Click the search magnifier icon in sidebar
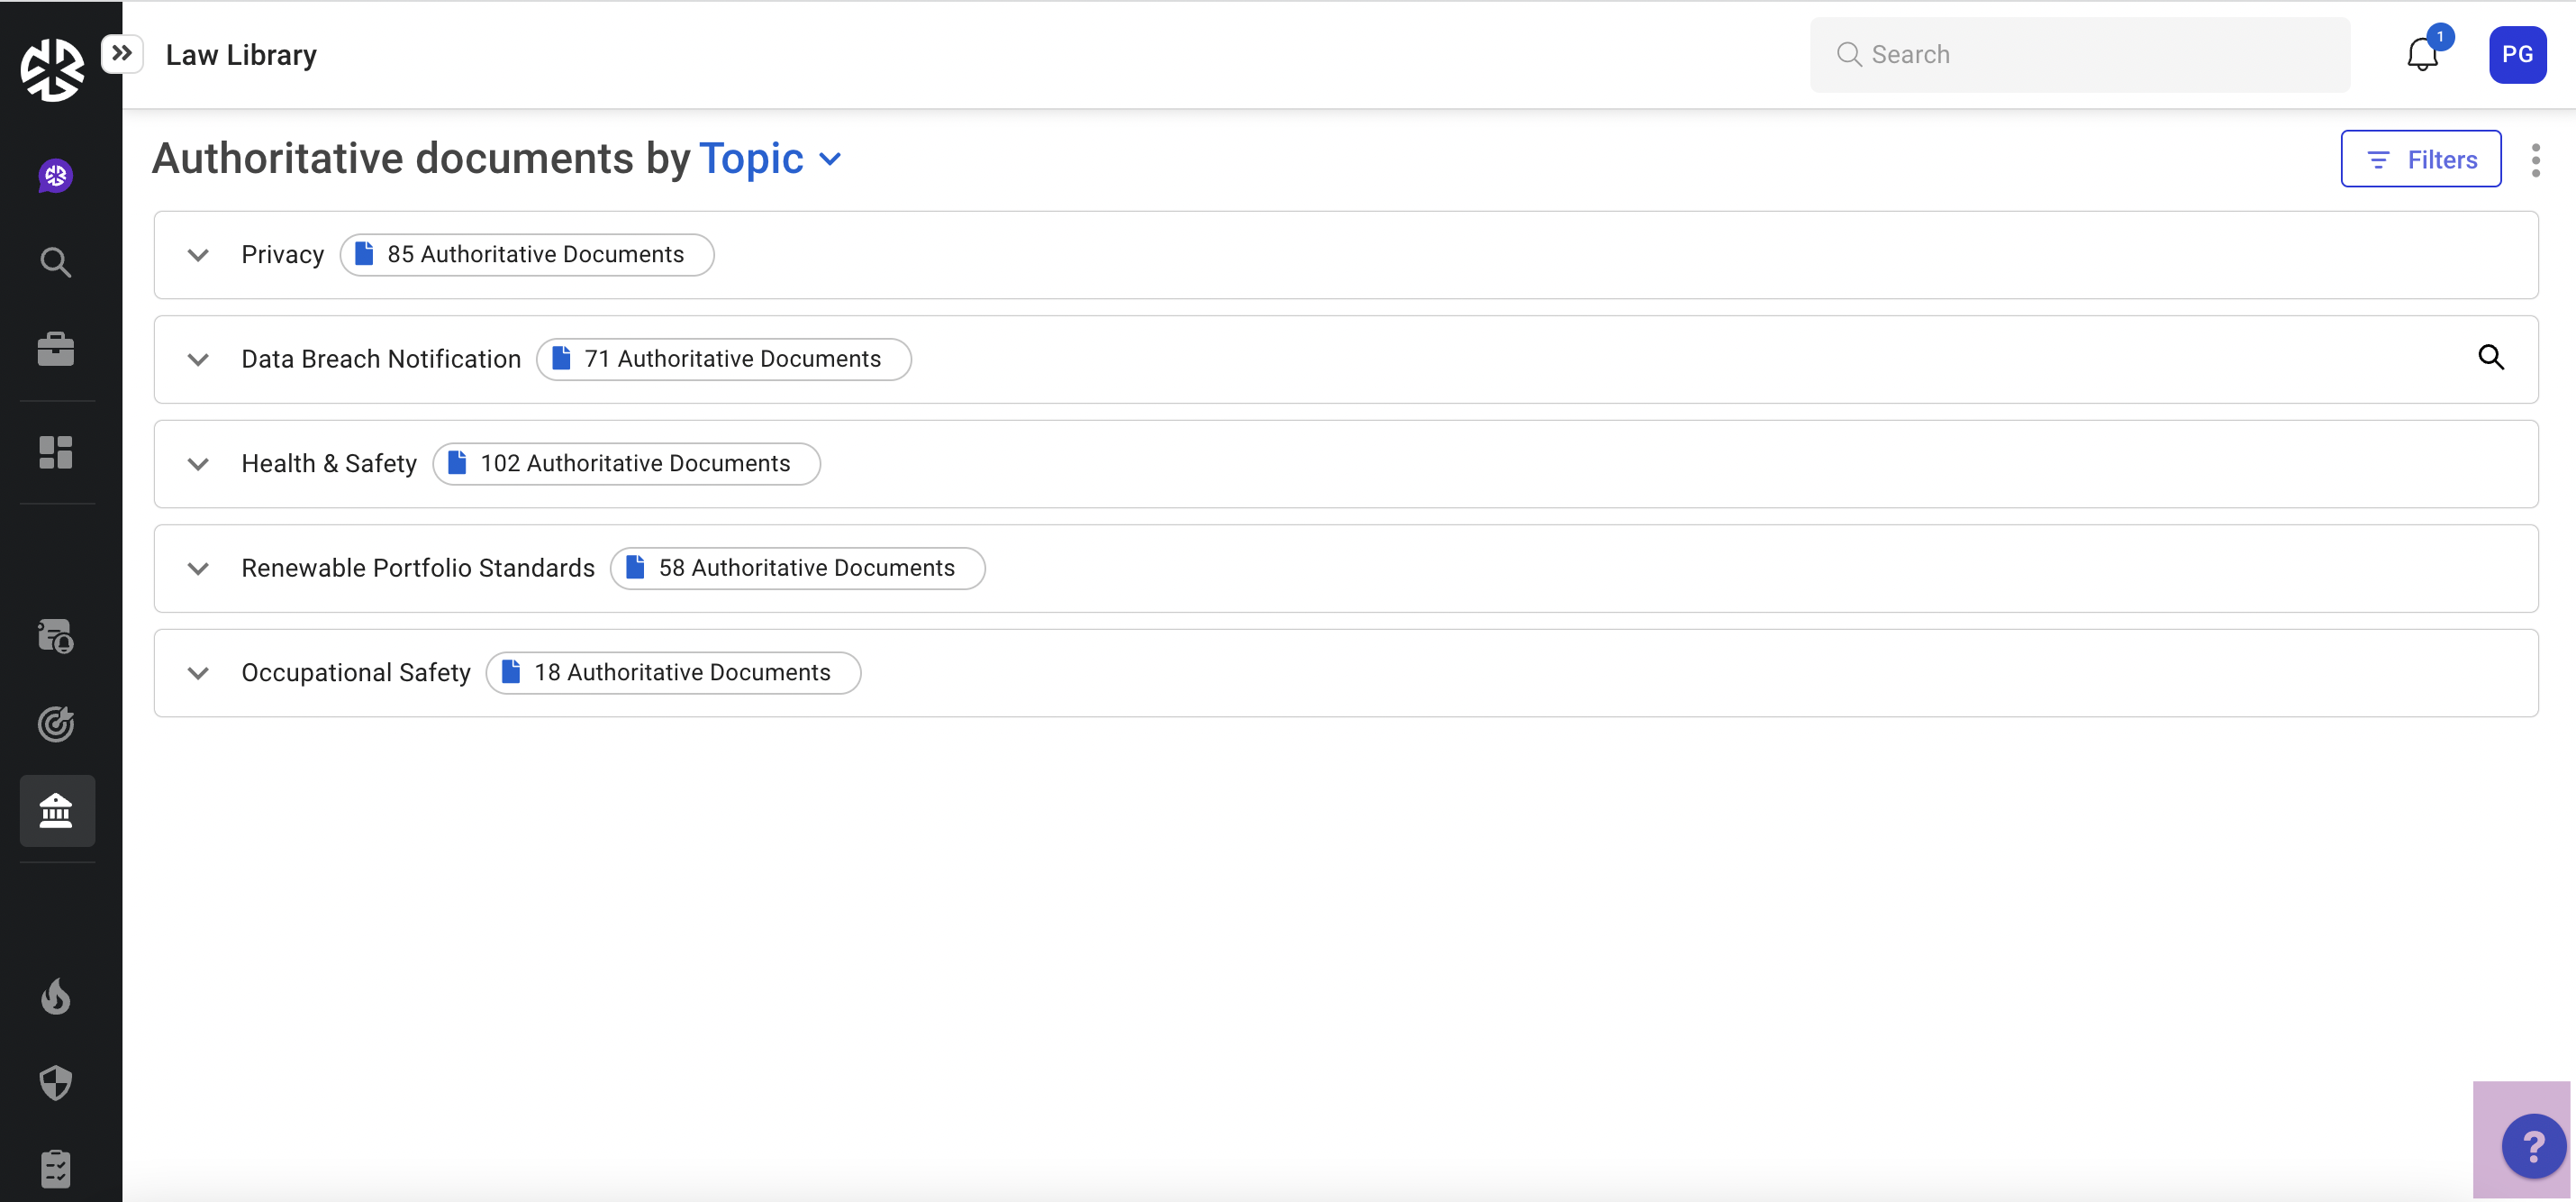2576x1202 pixels. [56, 262]
